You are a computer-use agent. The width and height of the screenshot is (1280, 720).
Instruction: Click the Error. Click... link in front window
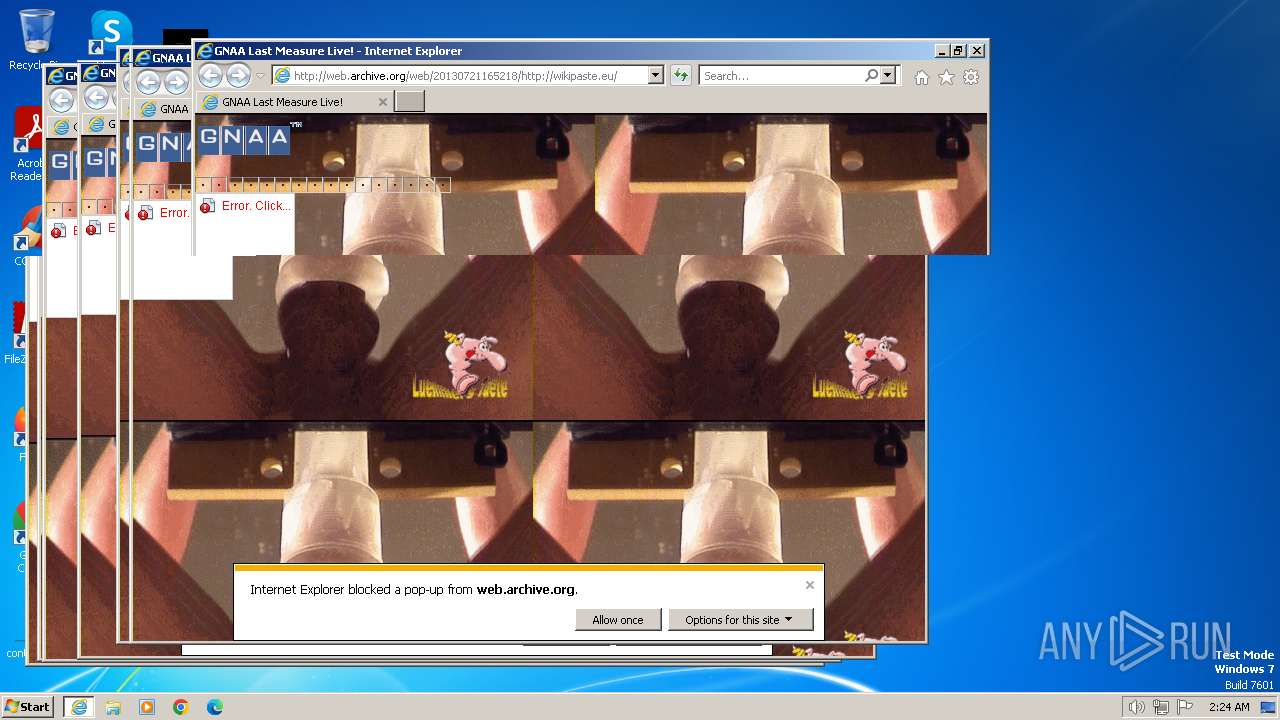256,206
